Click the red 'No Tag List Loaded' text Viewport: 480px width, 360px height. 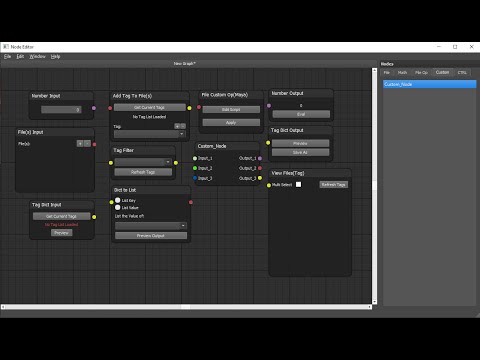click(x=61, y=225)
